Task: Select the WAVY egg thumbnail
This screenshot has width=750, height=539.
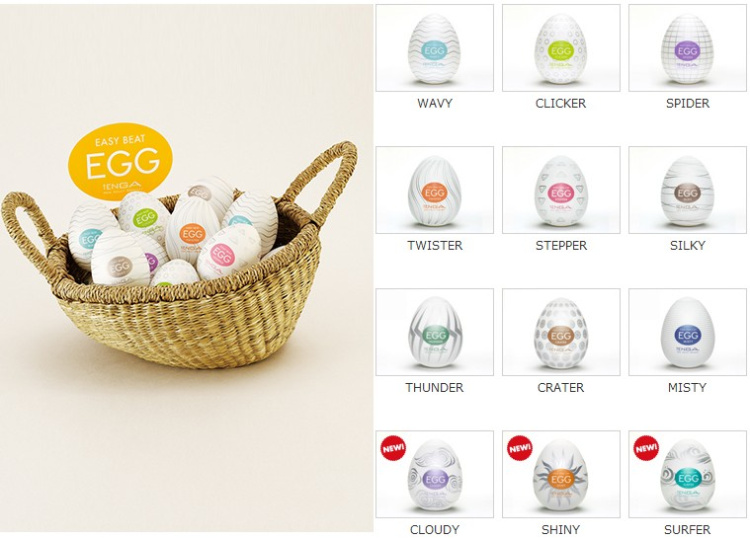Action: [x=434, y=48]
